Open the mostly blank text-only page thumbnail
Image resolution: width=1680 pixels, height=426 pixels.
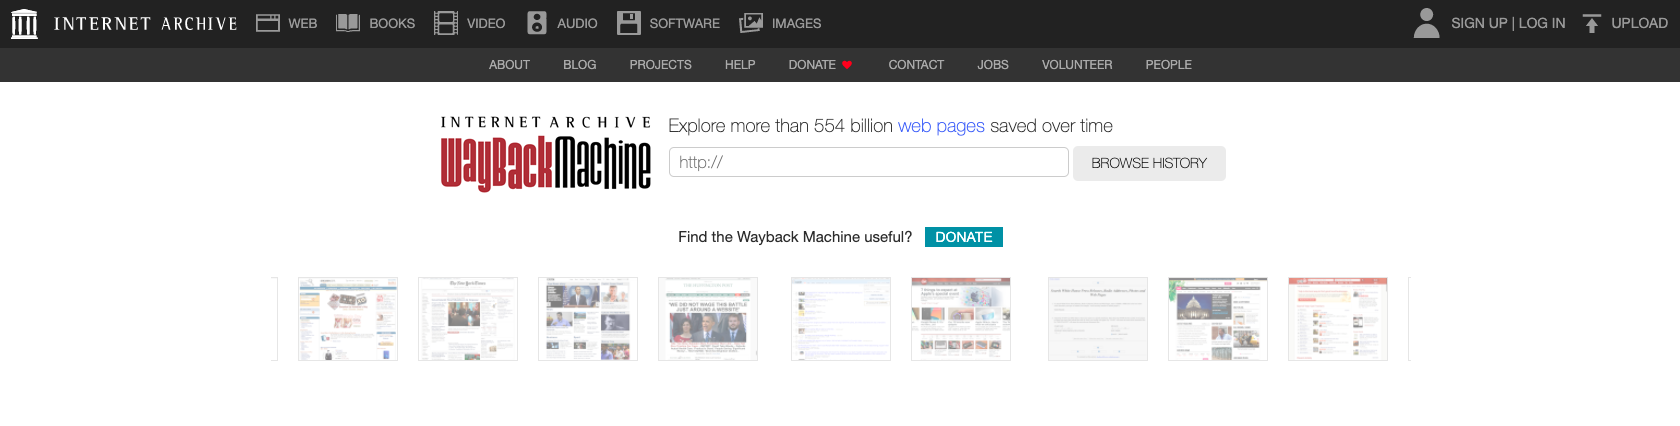(1098, 319)
